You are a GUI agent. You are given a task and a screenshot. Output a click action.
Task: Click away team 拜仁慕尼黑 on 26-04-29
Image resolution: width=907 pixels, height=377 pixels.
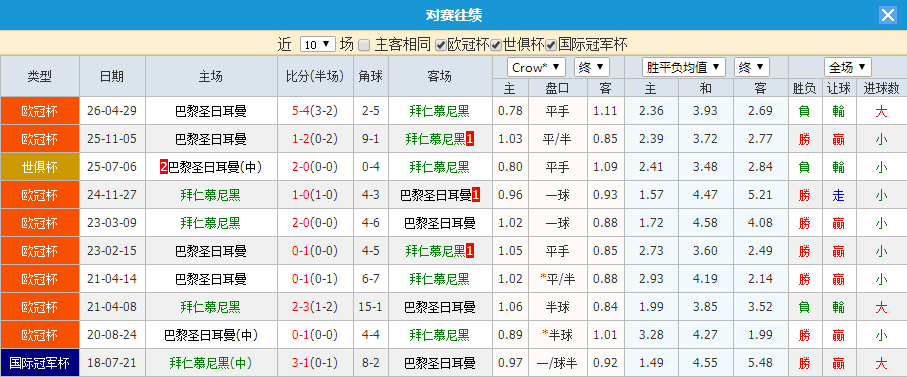pos(439,111)
